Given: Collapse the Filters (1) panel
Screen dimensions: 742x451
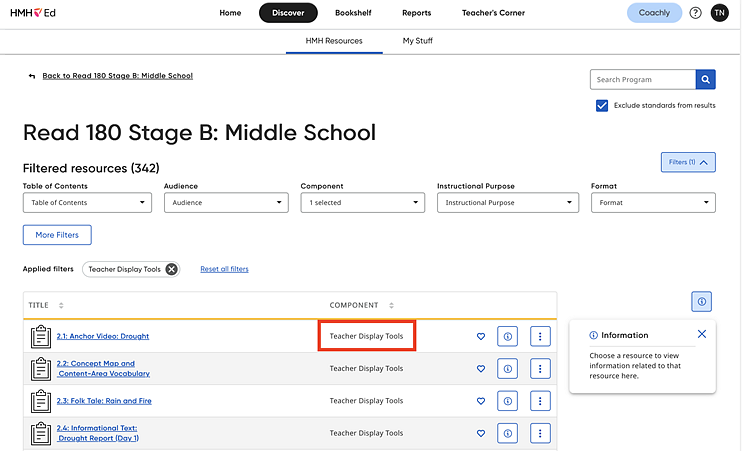Looking at the screenshot, I should coord(688,162).
